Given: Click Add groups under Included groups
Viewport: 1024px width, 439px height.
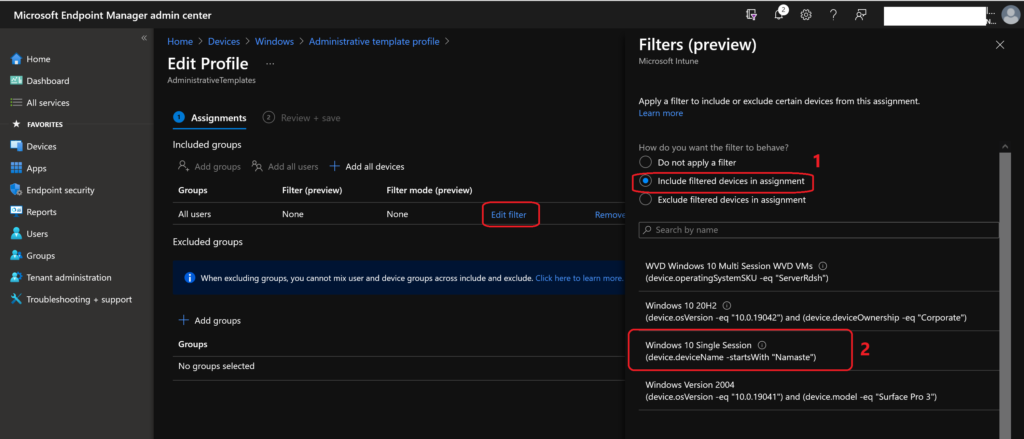Looking at the screenshot, I should (210, 167).
